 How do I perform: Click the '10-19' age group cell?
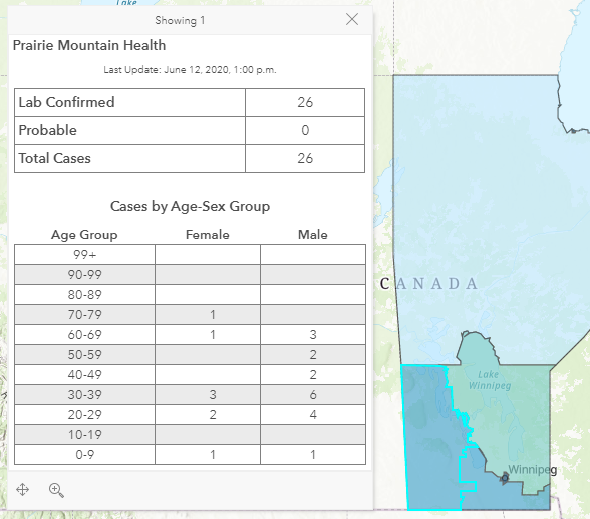[x=85, y=435]
